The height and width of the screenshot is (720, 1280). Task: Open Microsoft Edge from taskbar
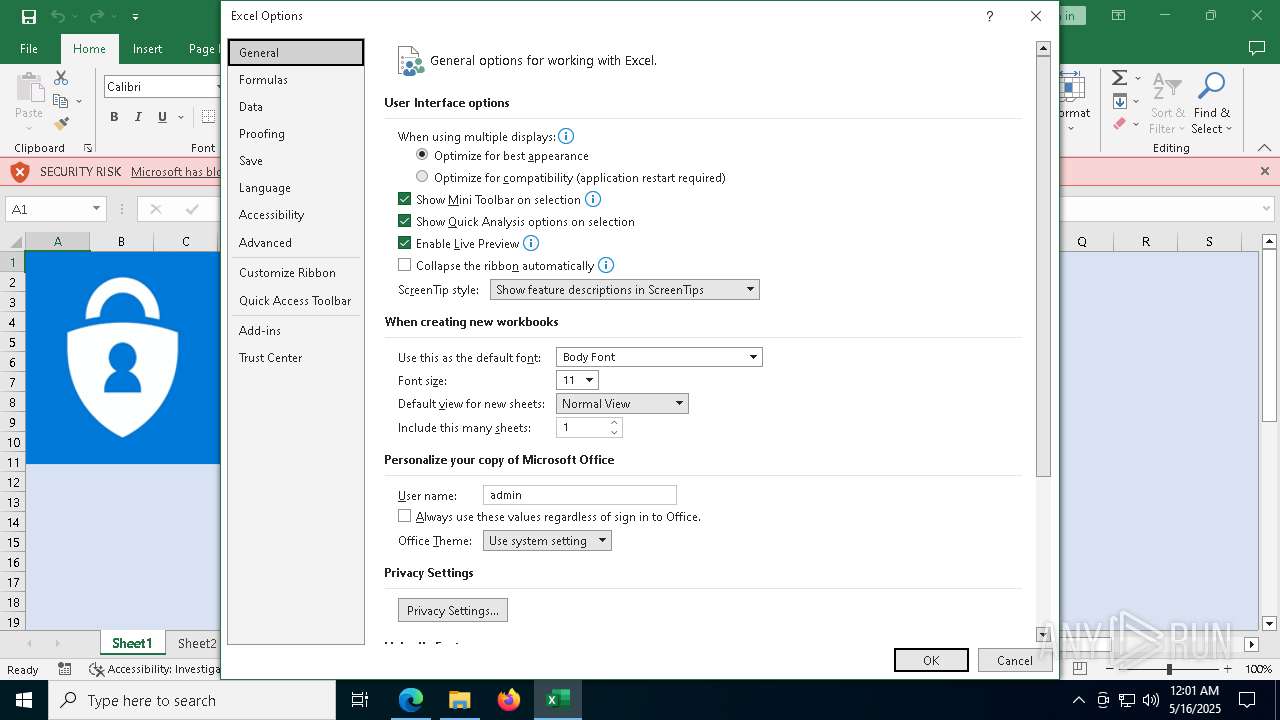click(411, 700)
